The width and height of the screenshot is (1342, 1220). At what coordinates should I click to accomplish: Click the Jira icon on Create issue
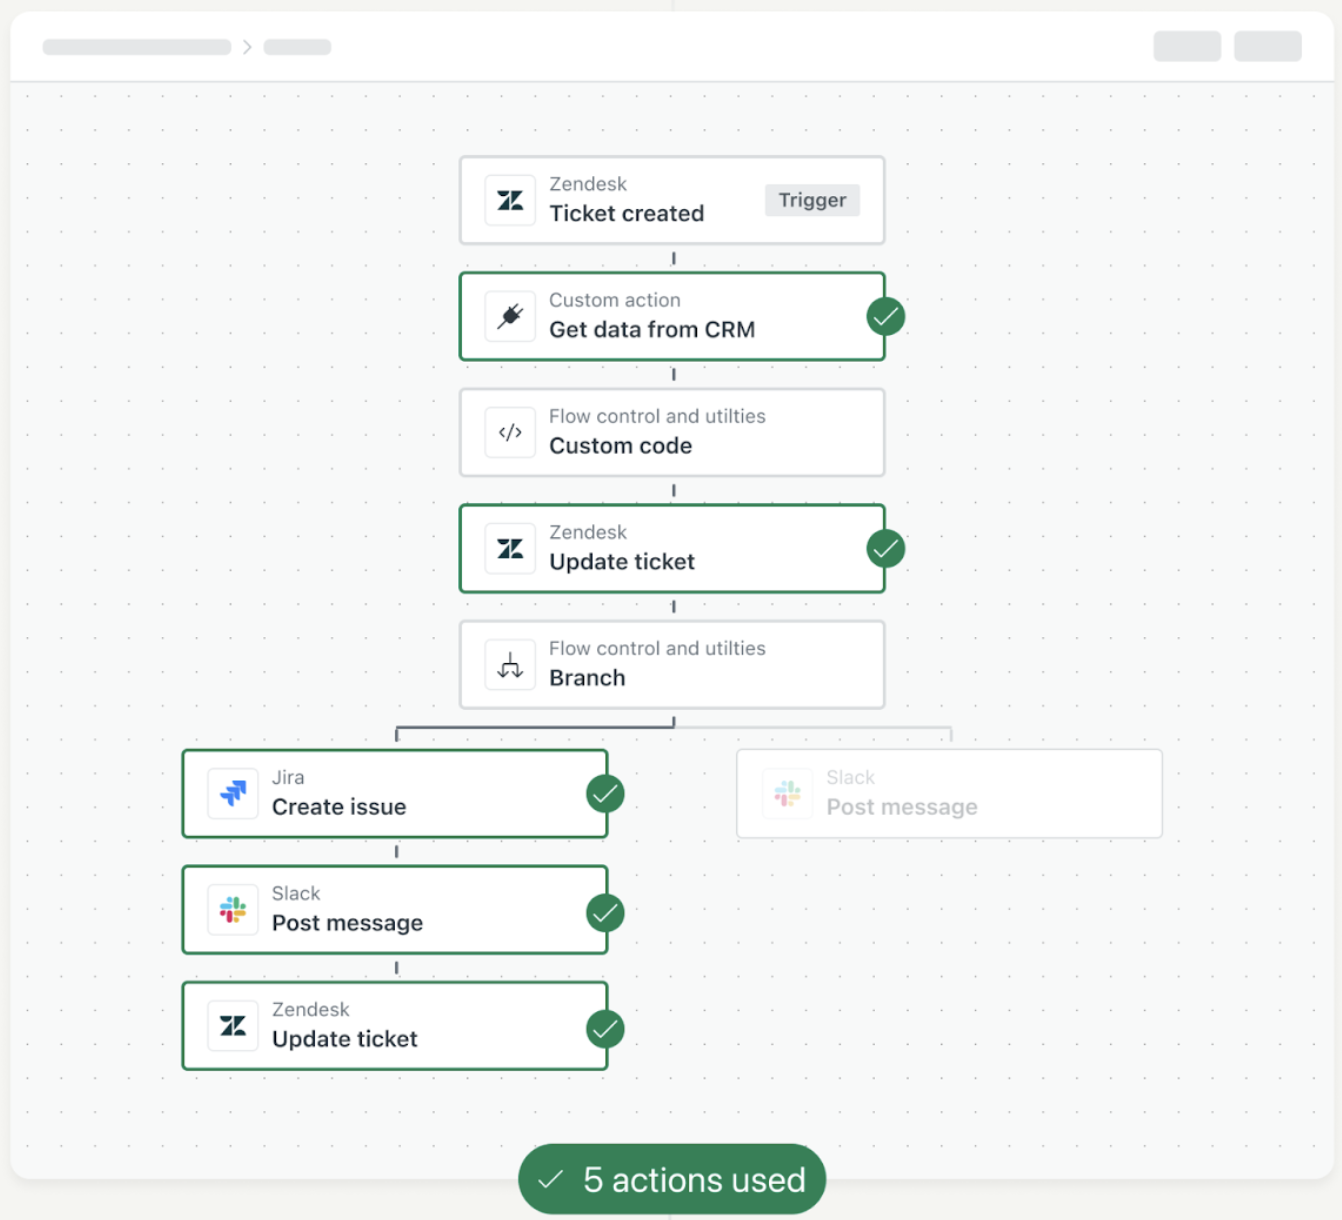(233, 793)
